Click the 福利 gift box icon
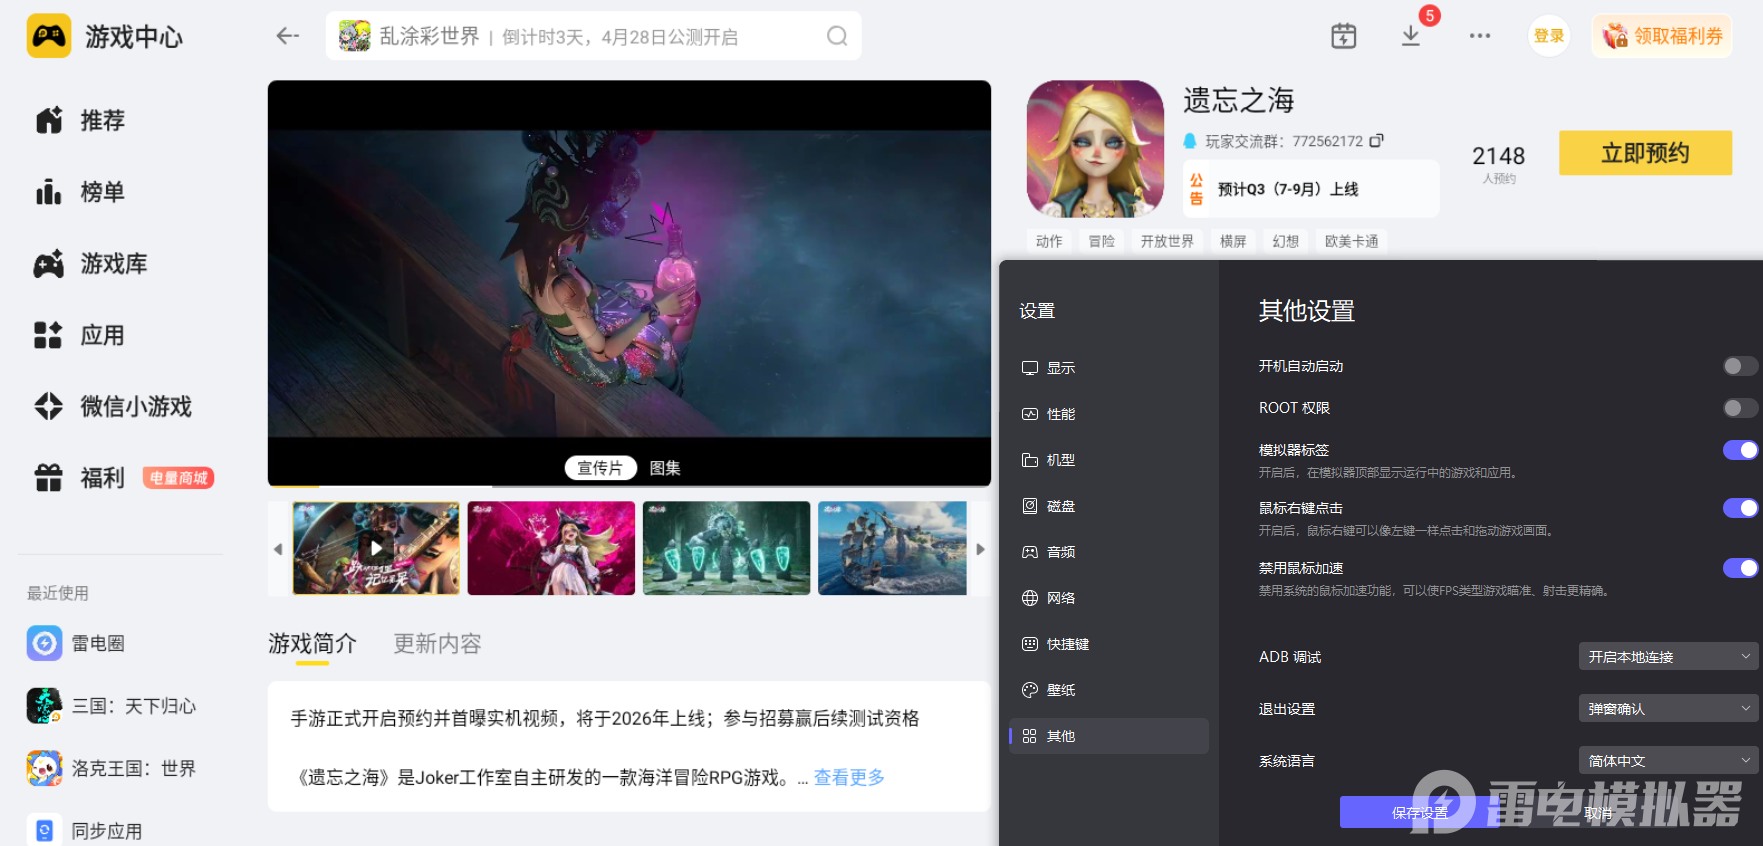1763x846 pixels. (49, 478)
